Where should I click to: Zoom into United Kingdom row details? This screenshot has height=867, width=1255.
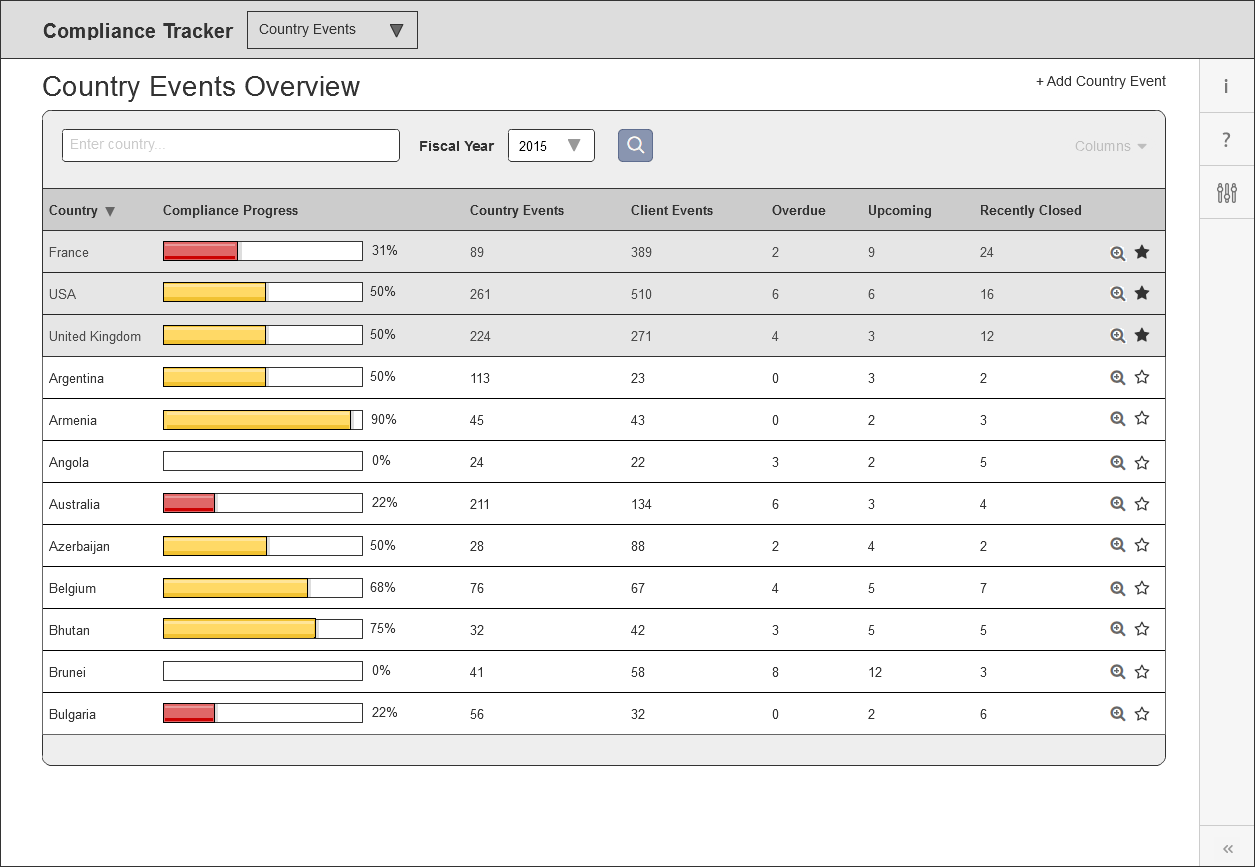click(1118, 336)
